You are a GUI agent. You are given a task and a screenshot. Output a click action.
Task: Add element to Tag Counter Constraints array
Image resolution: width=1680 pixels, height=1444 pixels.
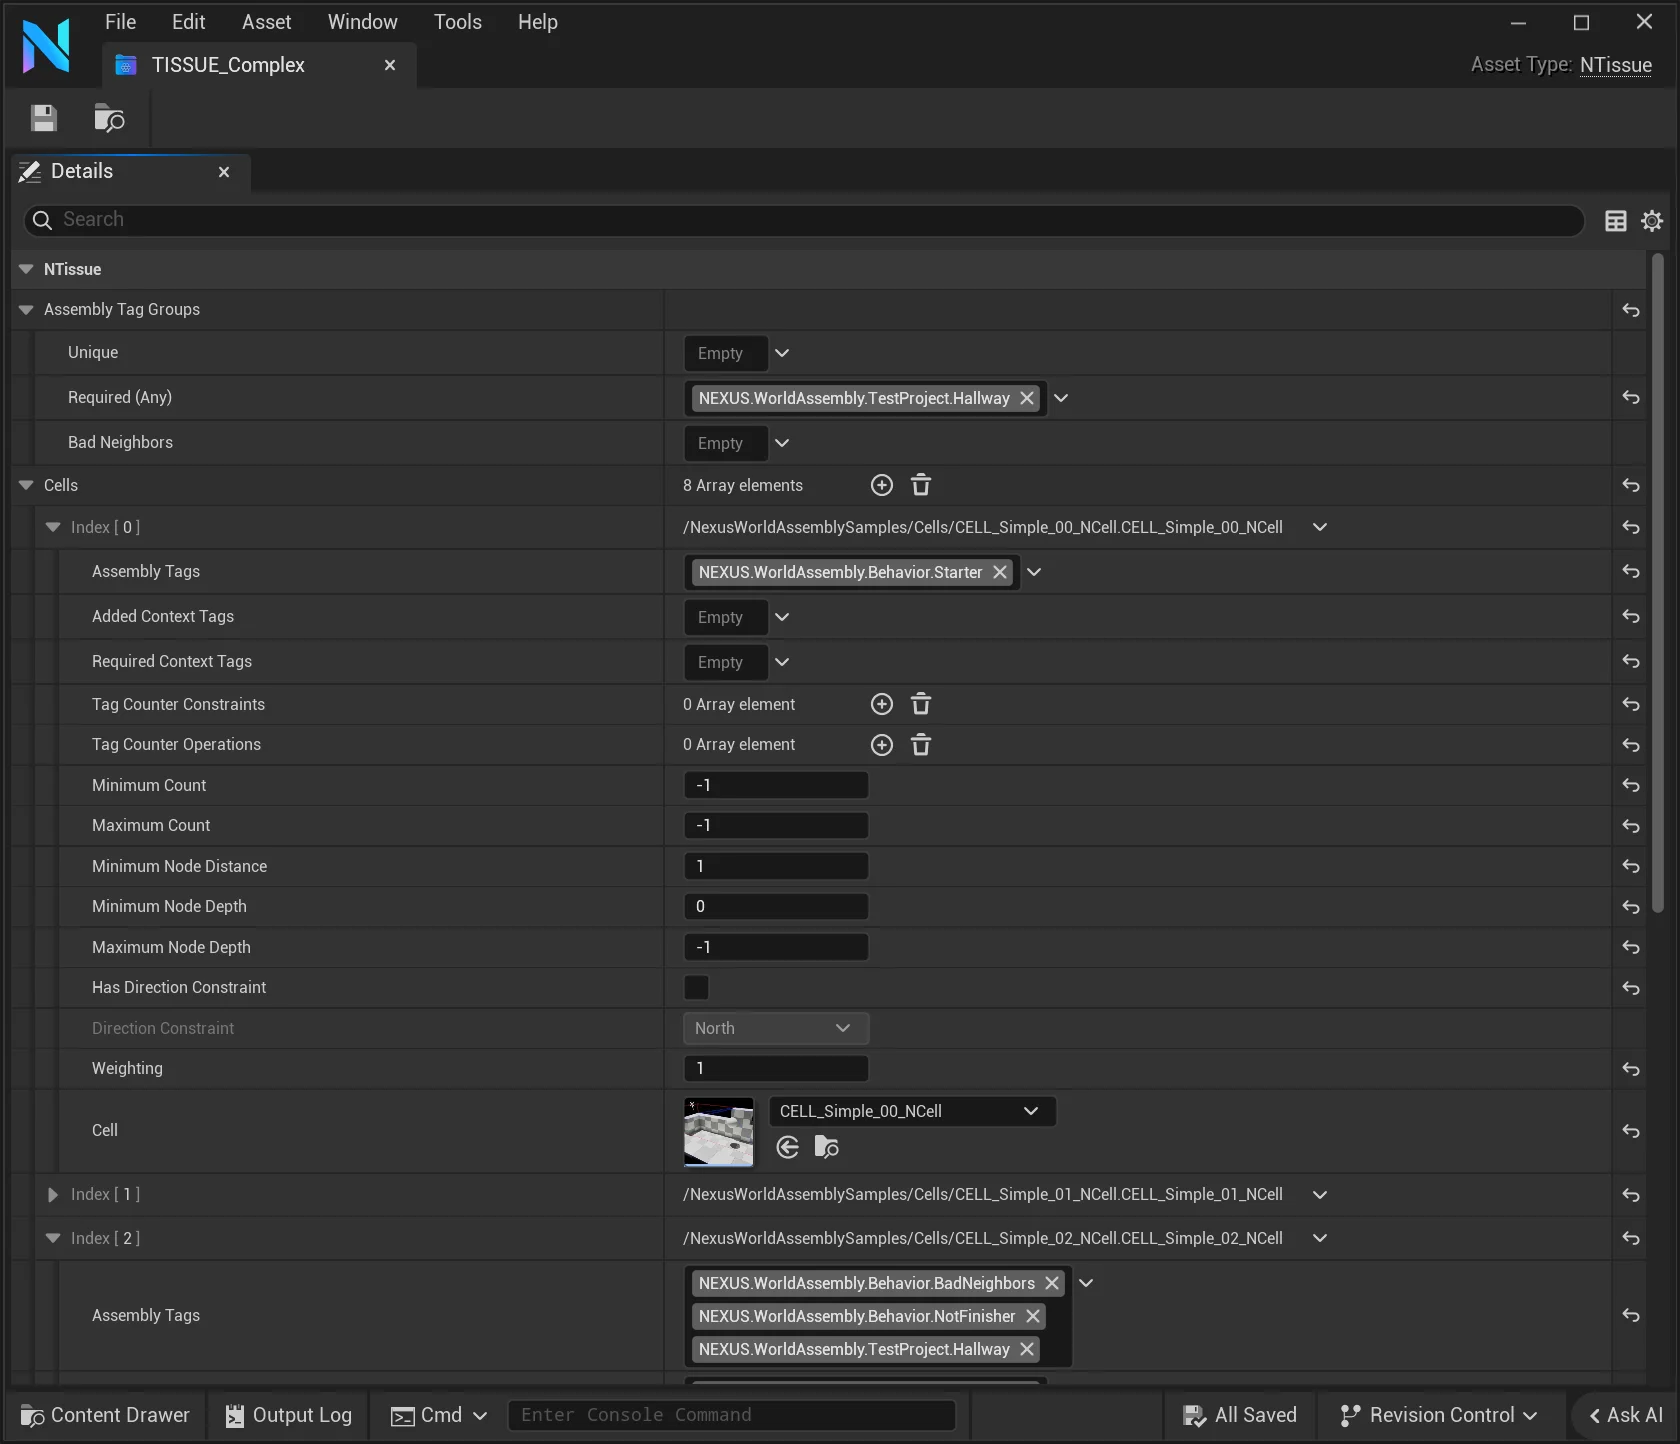tap(882, 704)
